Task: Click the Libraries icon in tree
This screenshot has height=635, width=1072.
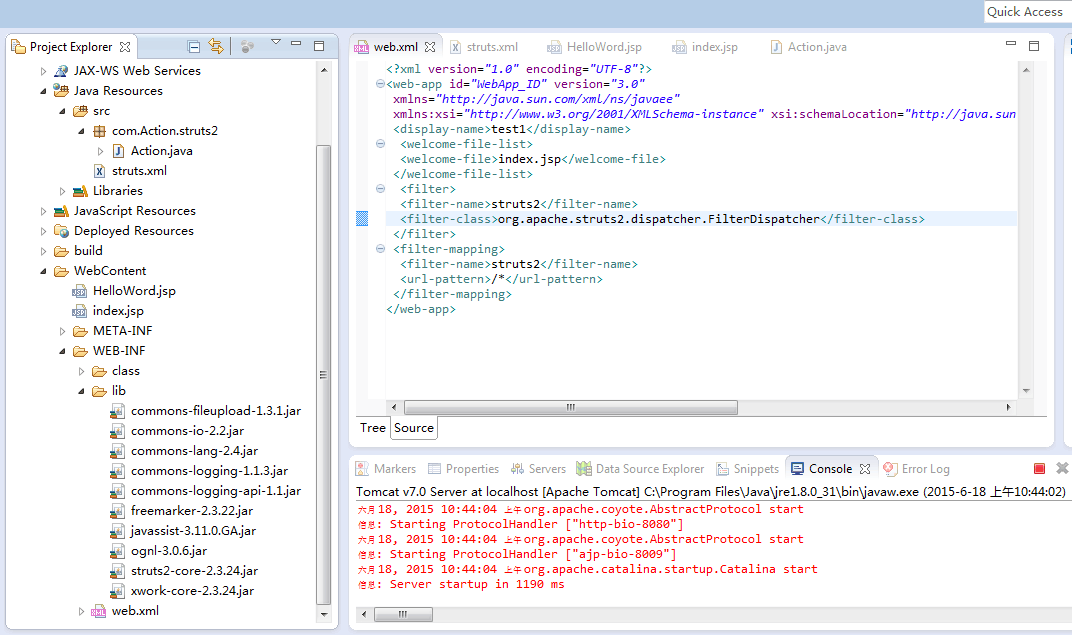Action: pyautogui.click(x=80, y=191)
